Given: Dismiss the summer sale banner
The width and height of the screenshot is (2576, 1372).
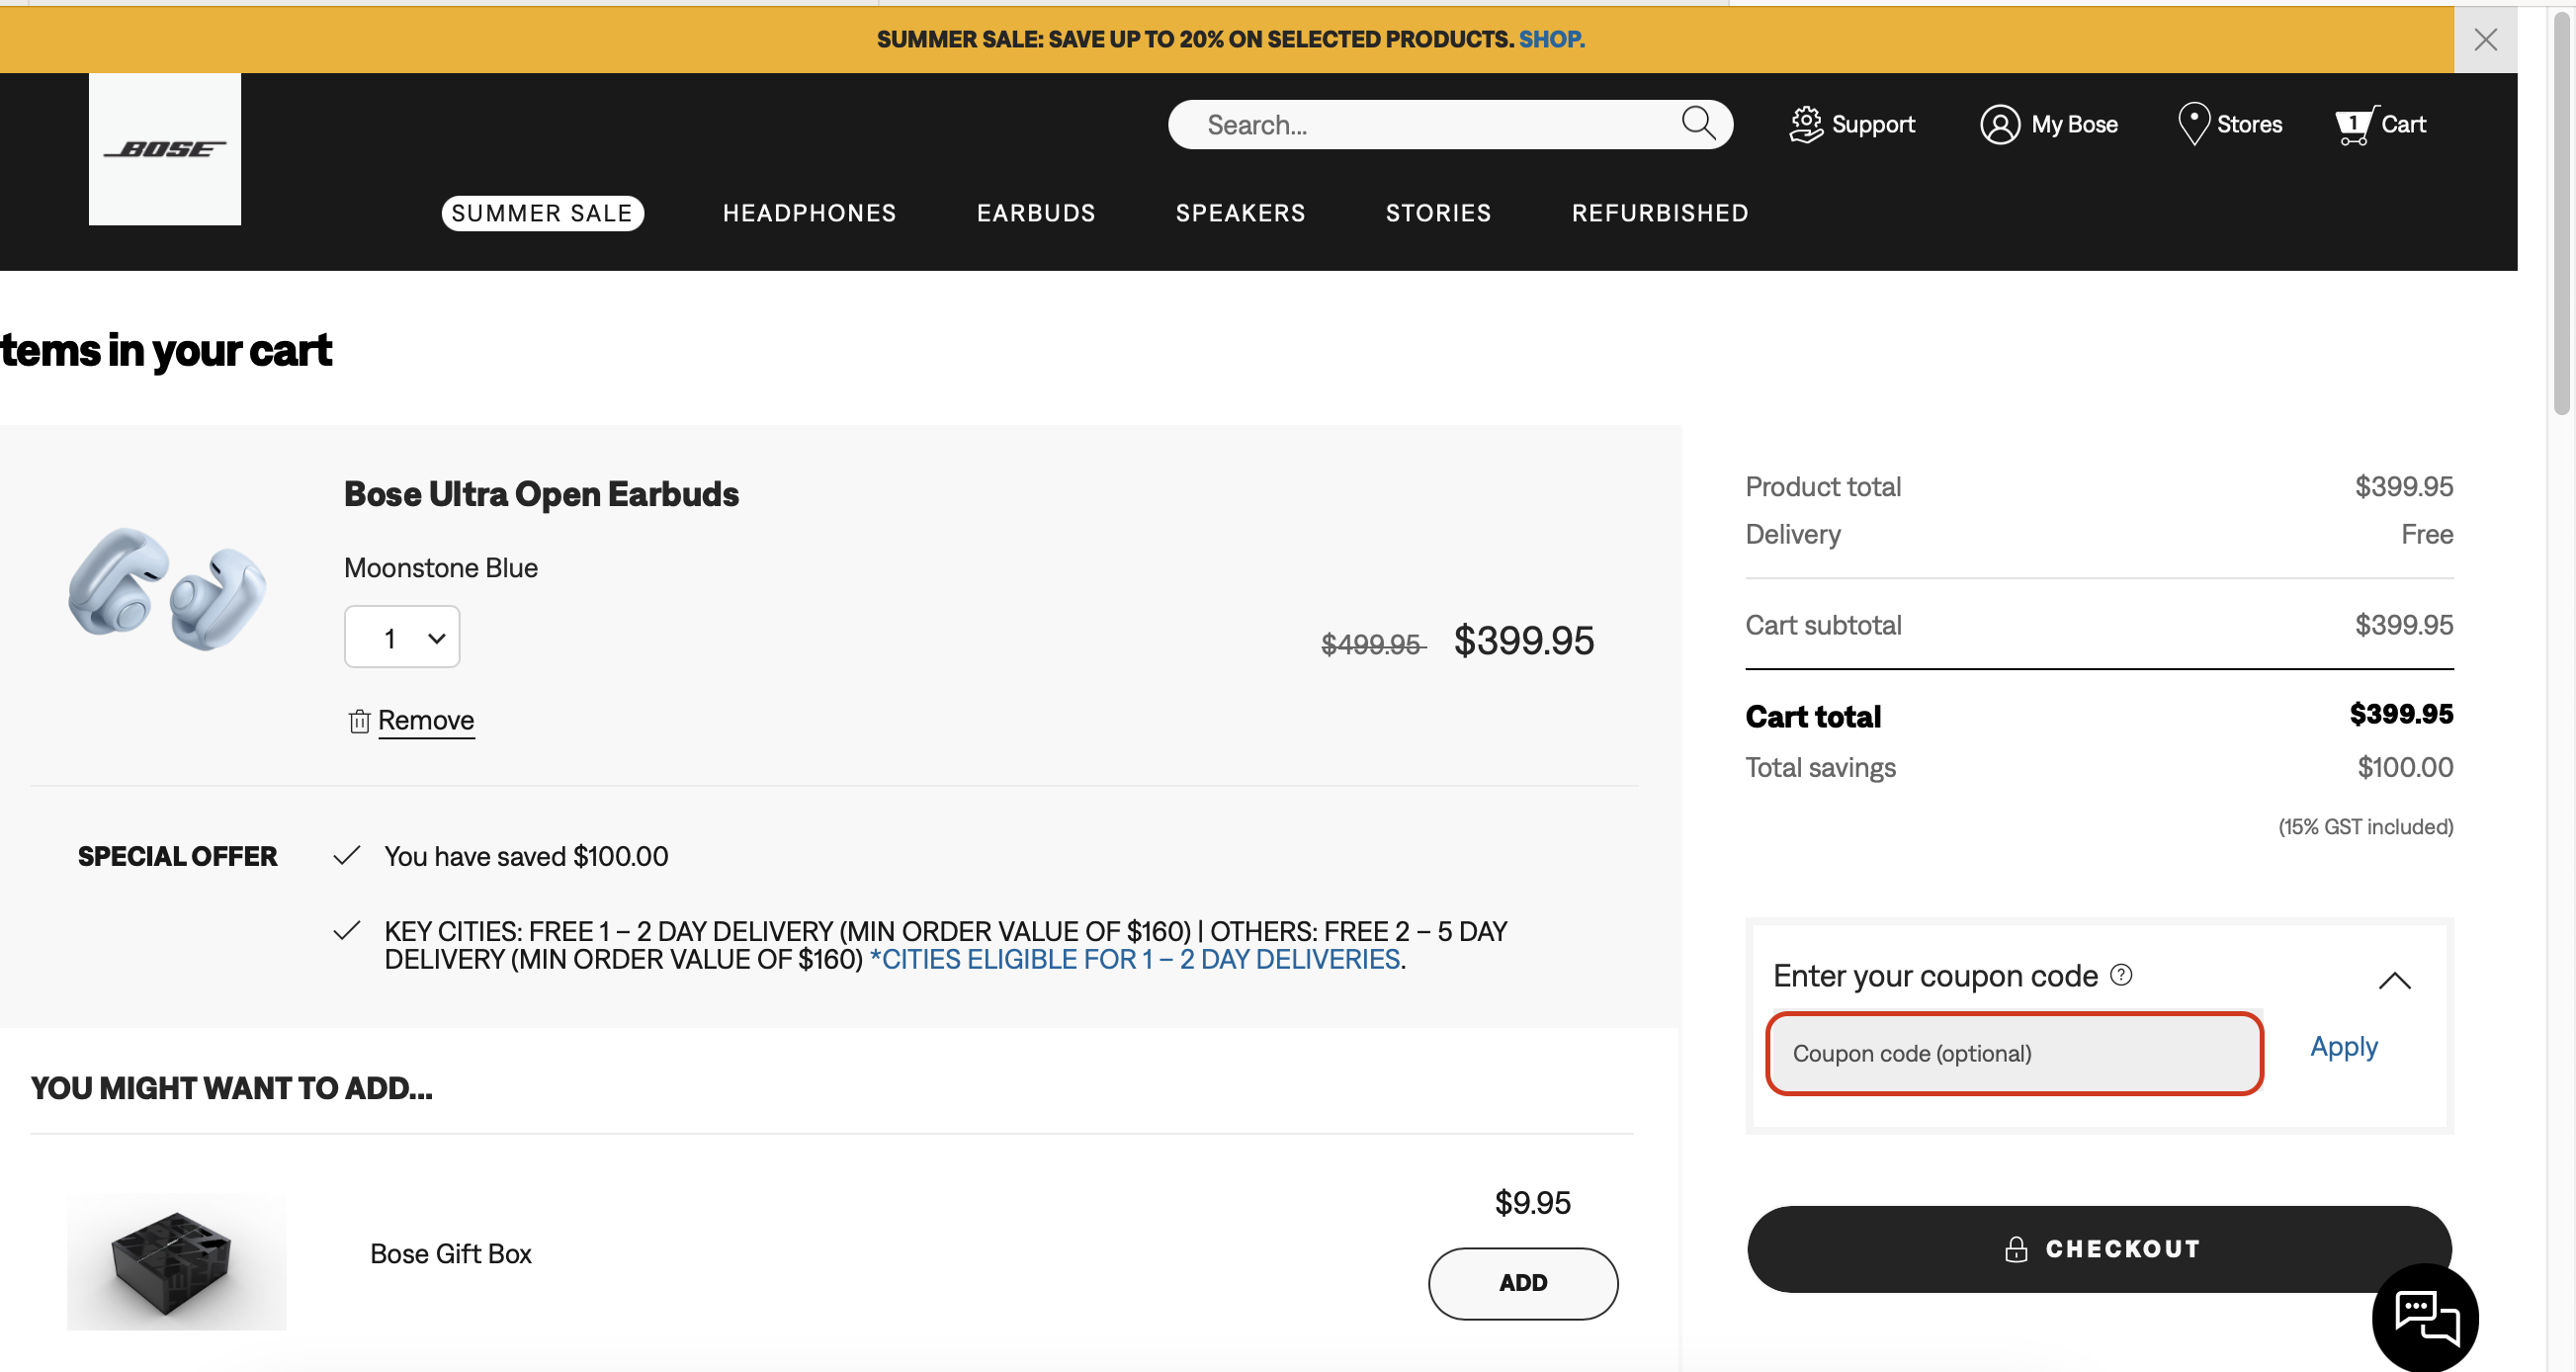Looking at the screenshot, I should [x=2485, y=40].
